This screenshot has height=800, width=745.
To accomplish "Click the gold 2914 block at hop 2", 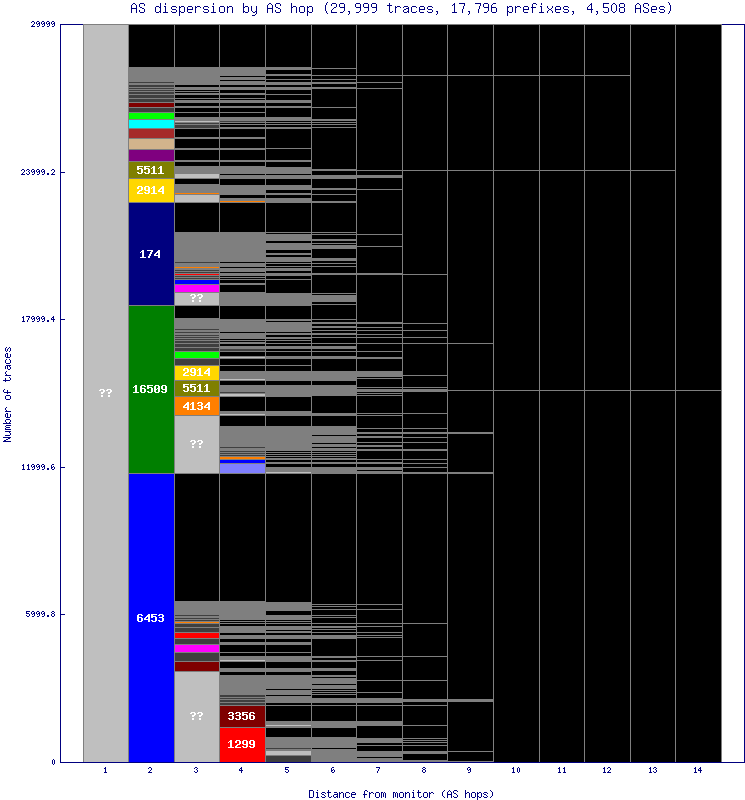I will (x=151, y=190).
